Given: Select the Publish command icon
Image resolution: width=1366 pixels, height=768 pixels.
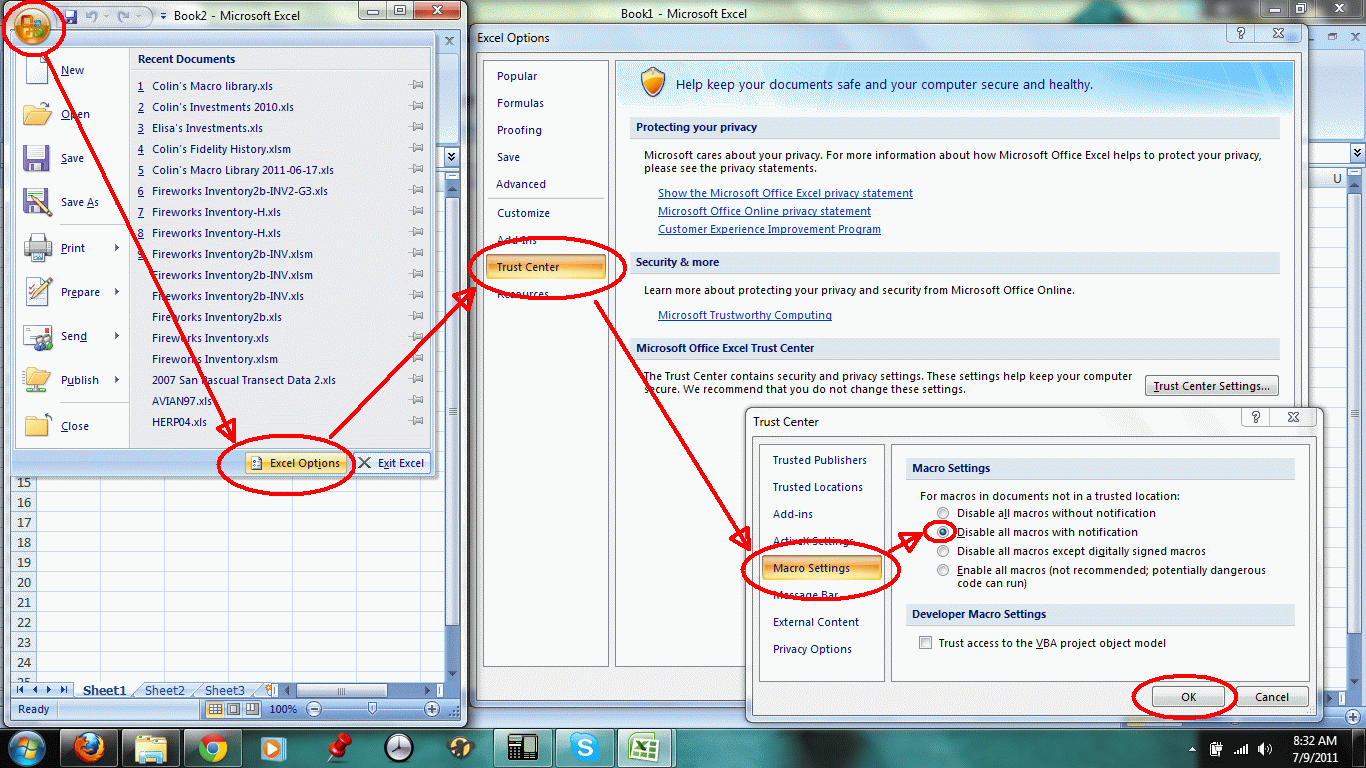Looking at the screenshot, I should point(37,380).
